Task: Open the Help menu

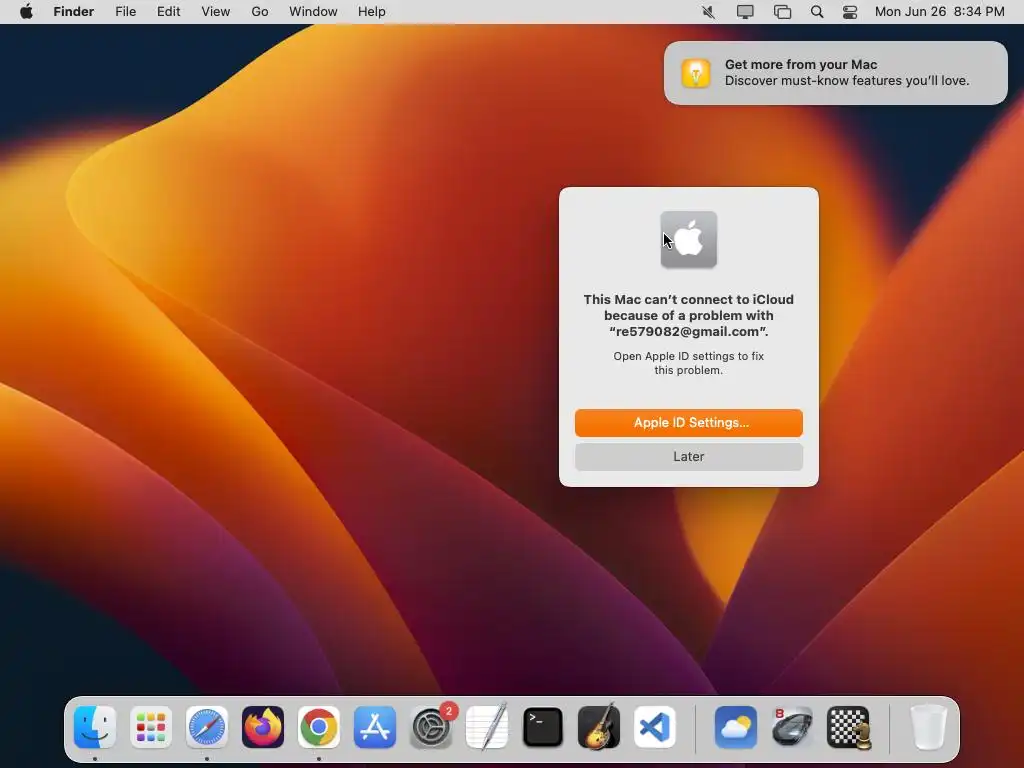Action: [372, 12]
